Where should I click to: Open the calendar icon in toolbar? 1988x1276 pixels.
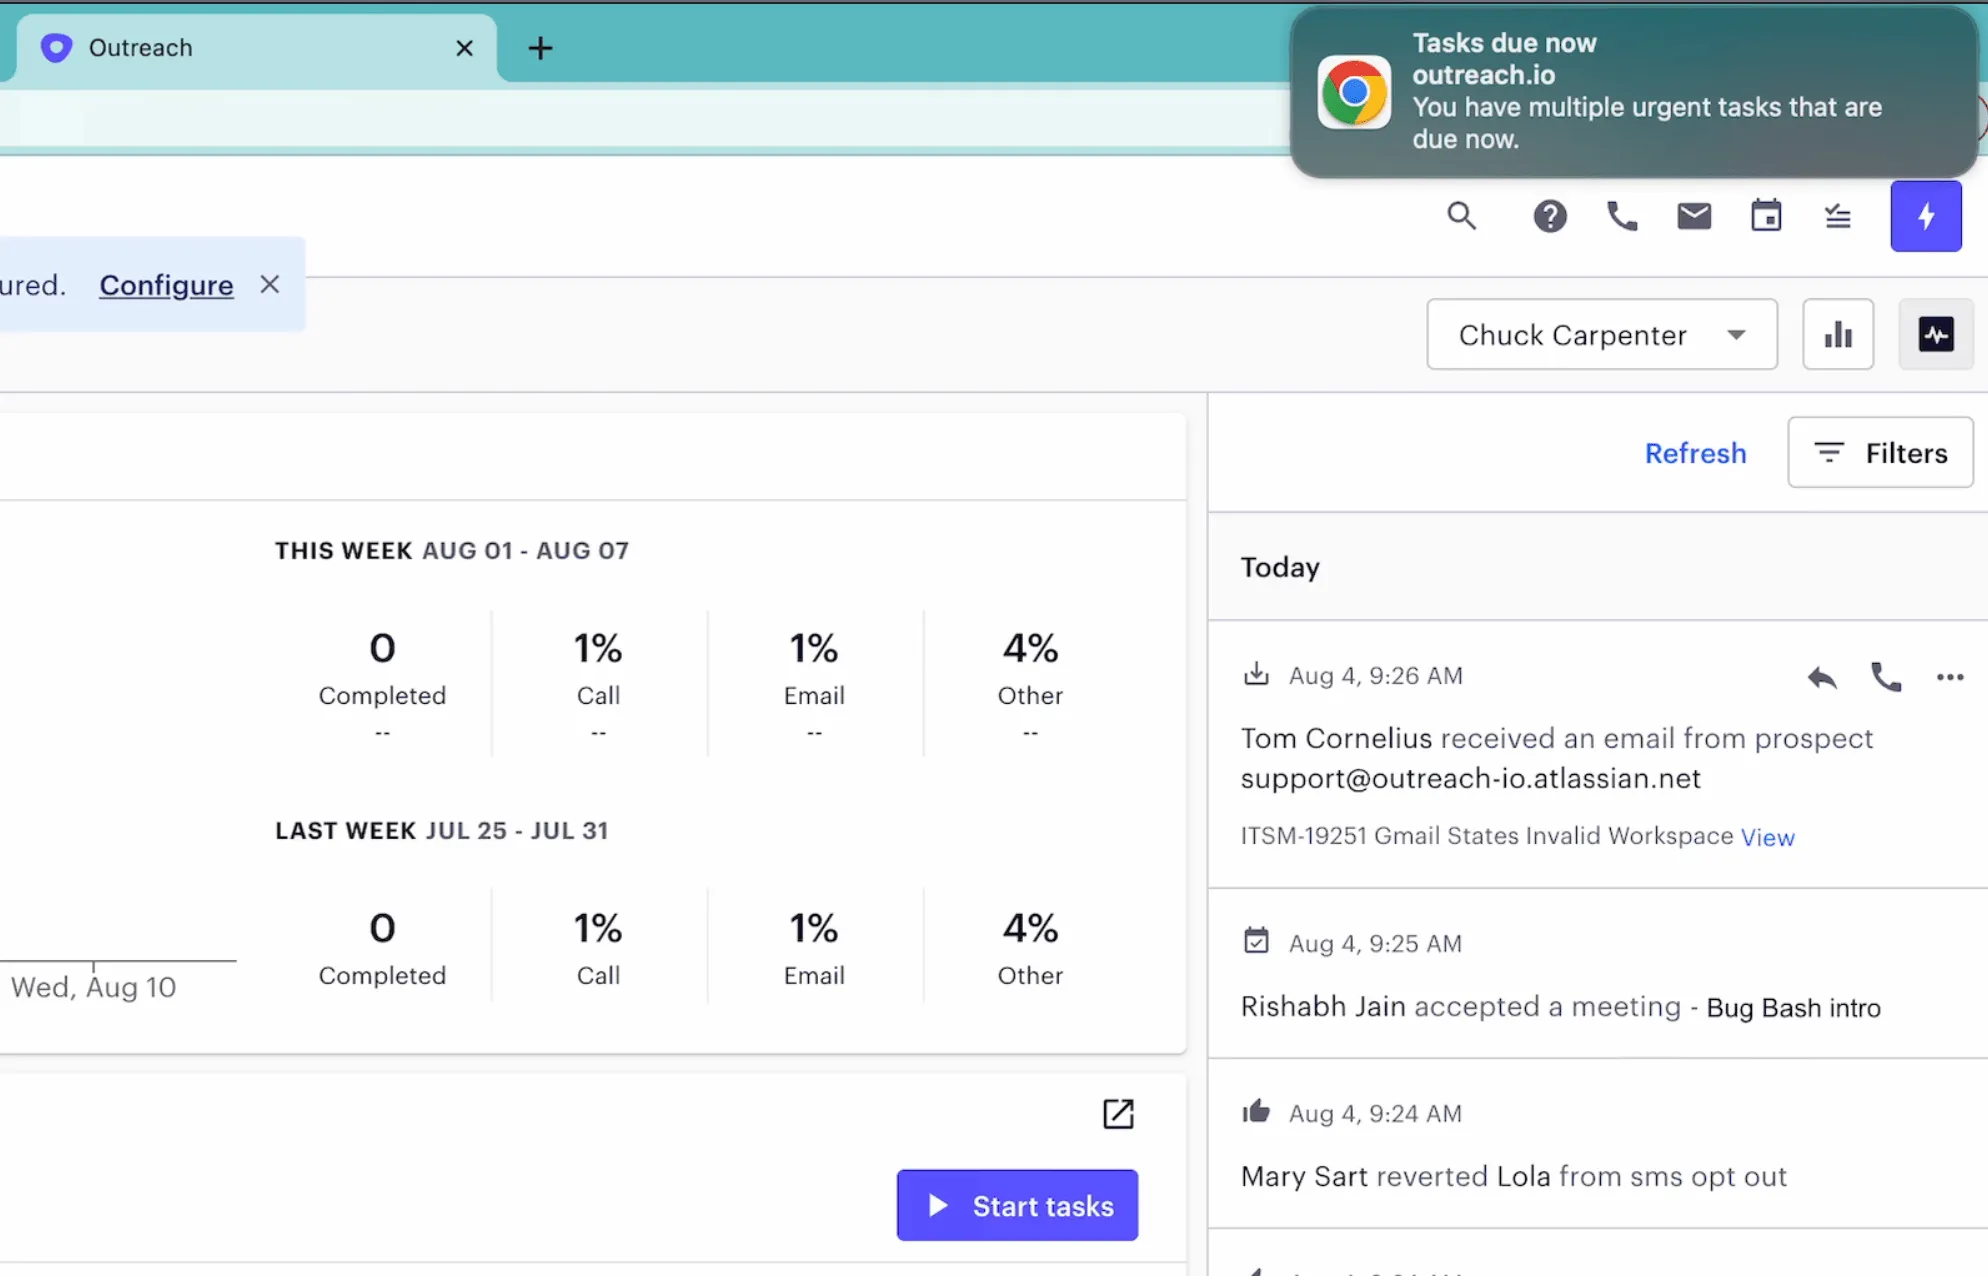point(1766,216)
